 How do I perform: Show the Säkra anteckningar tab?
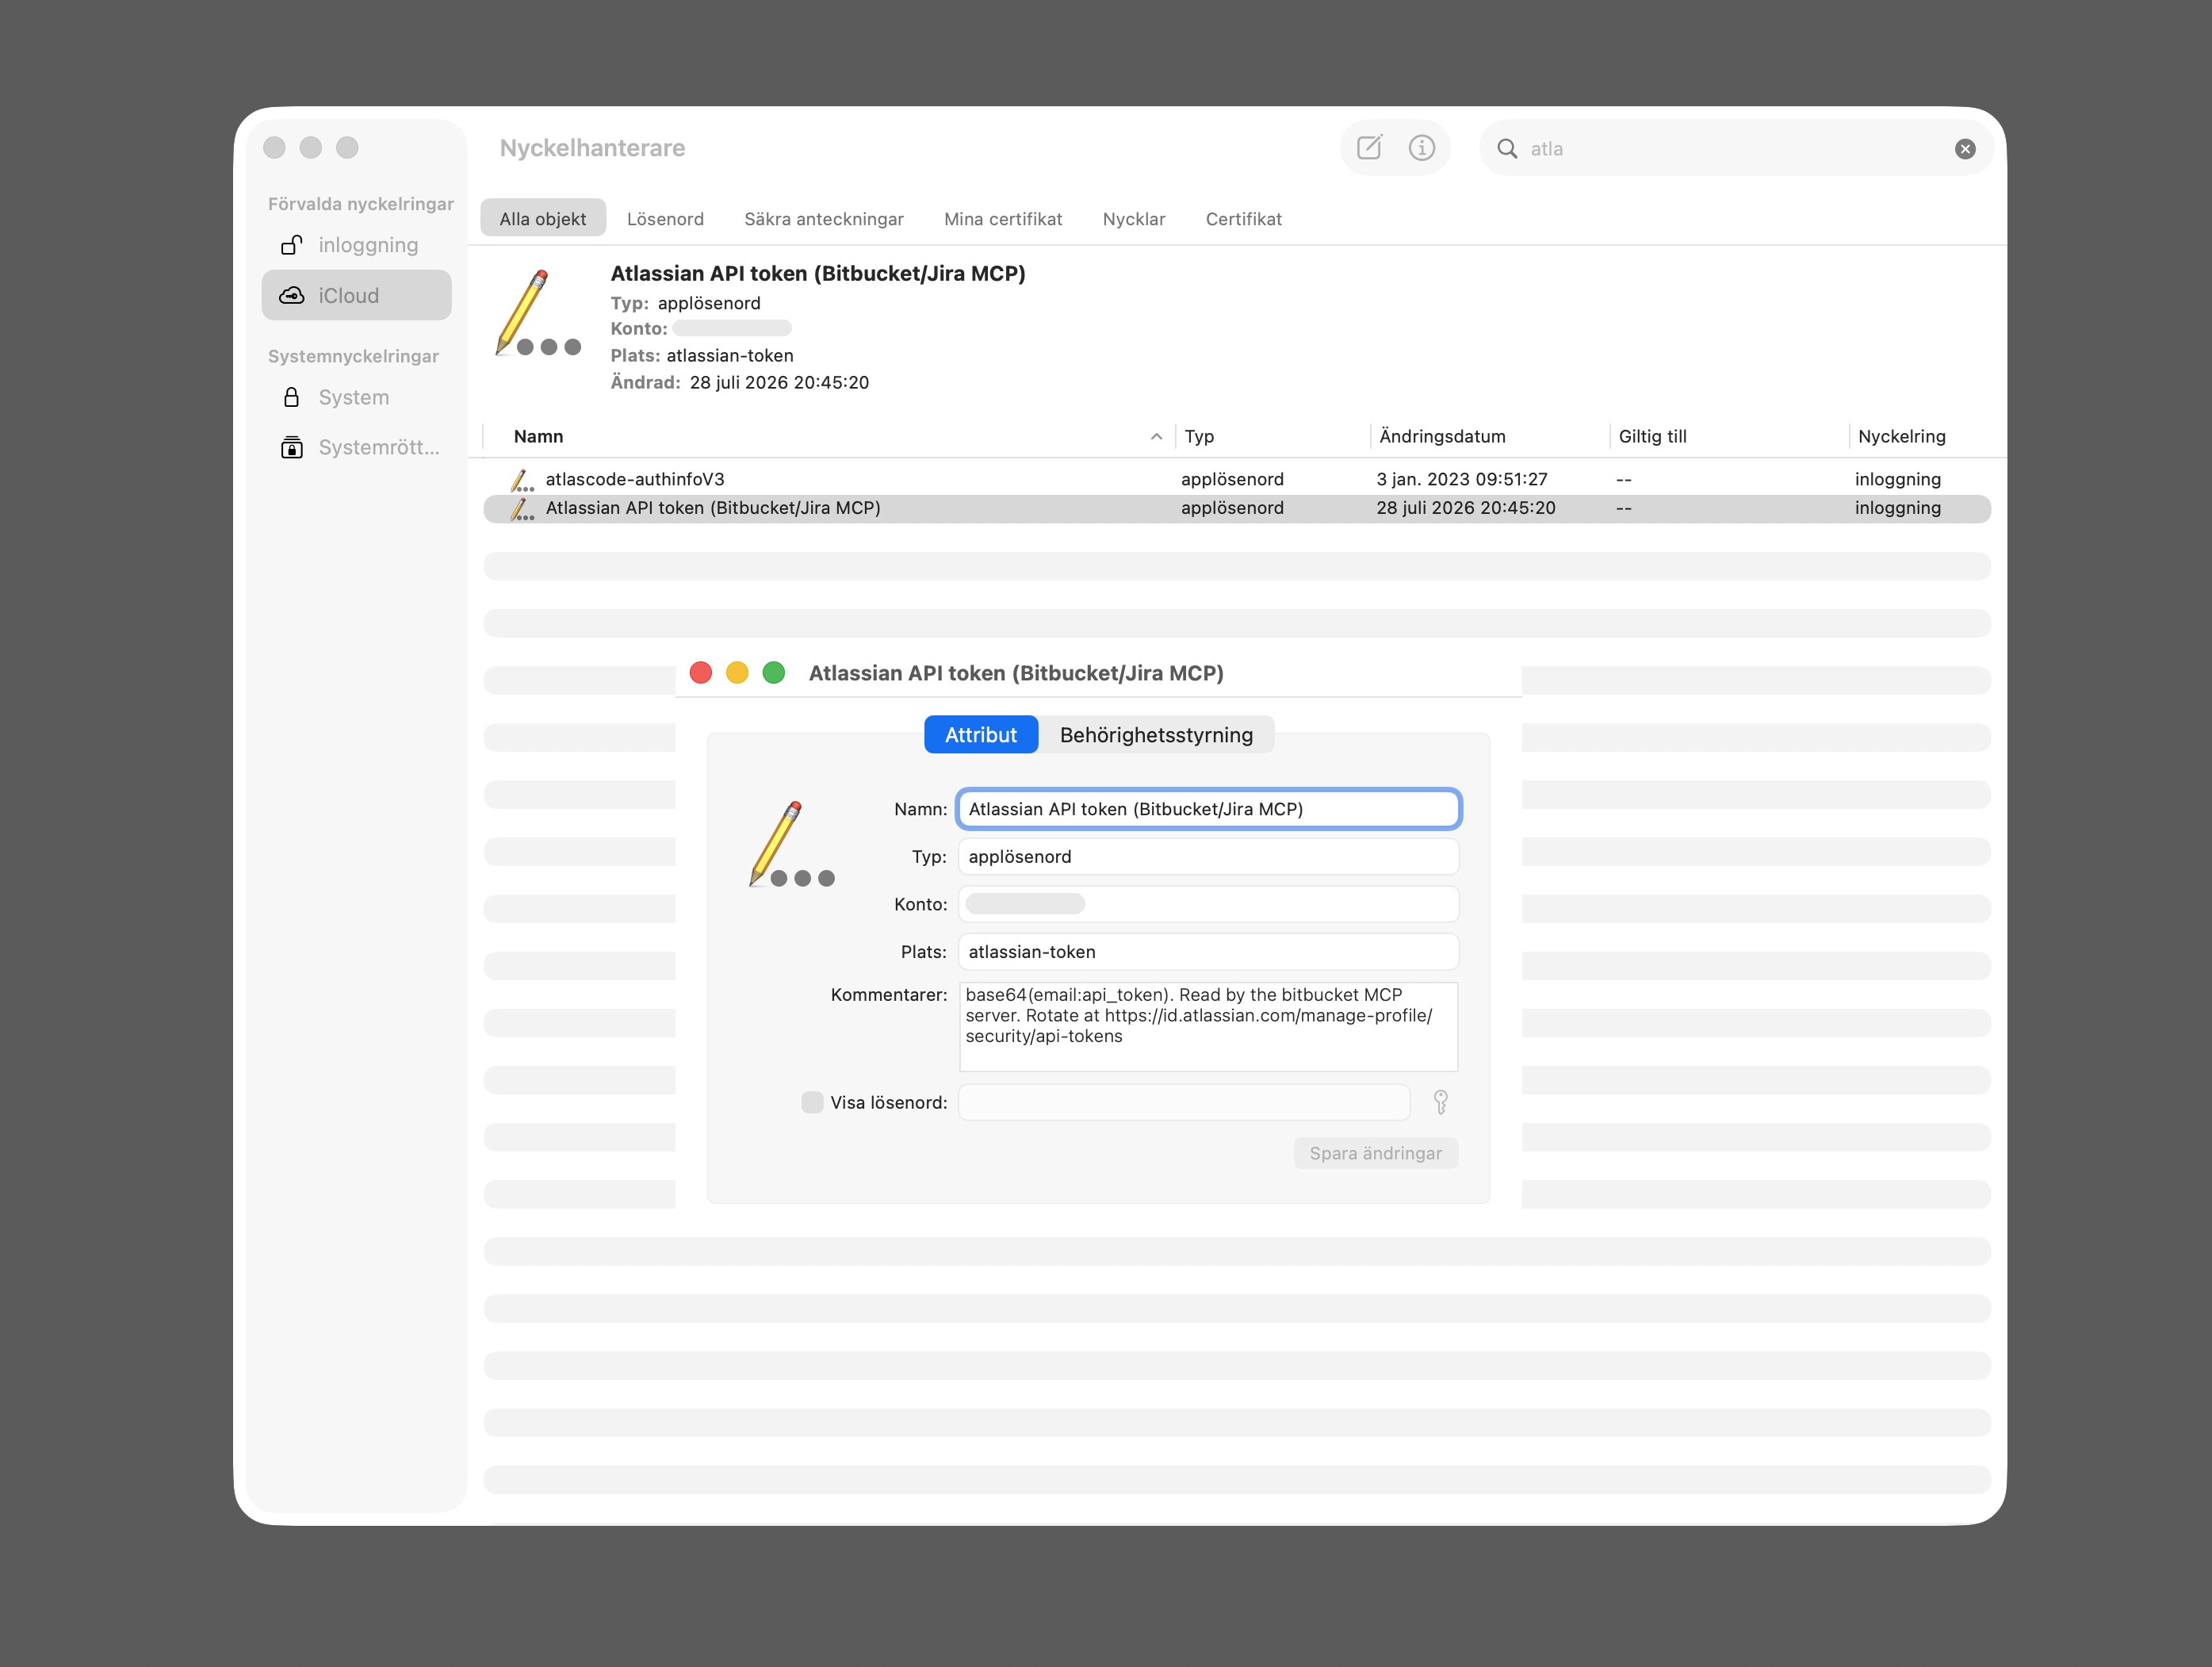[824, 219]
